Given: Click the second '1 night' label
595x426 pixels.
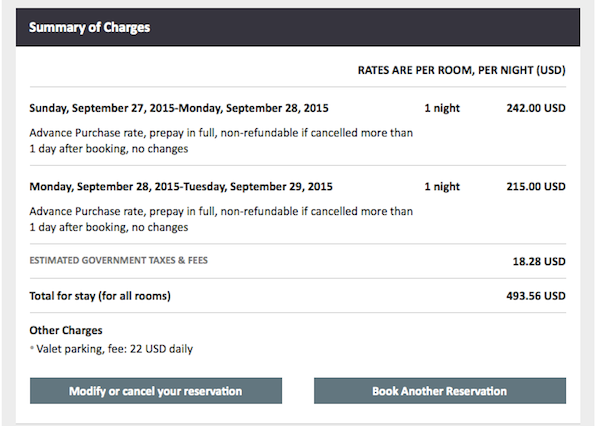Looking at the screenshot, I should 442,187.
